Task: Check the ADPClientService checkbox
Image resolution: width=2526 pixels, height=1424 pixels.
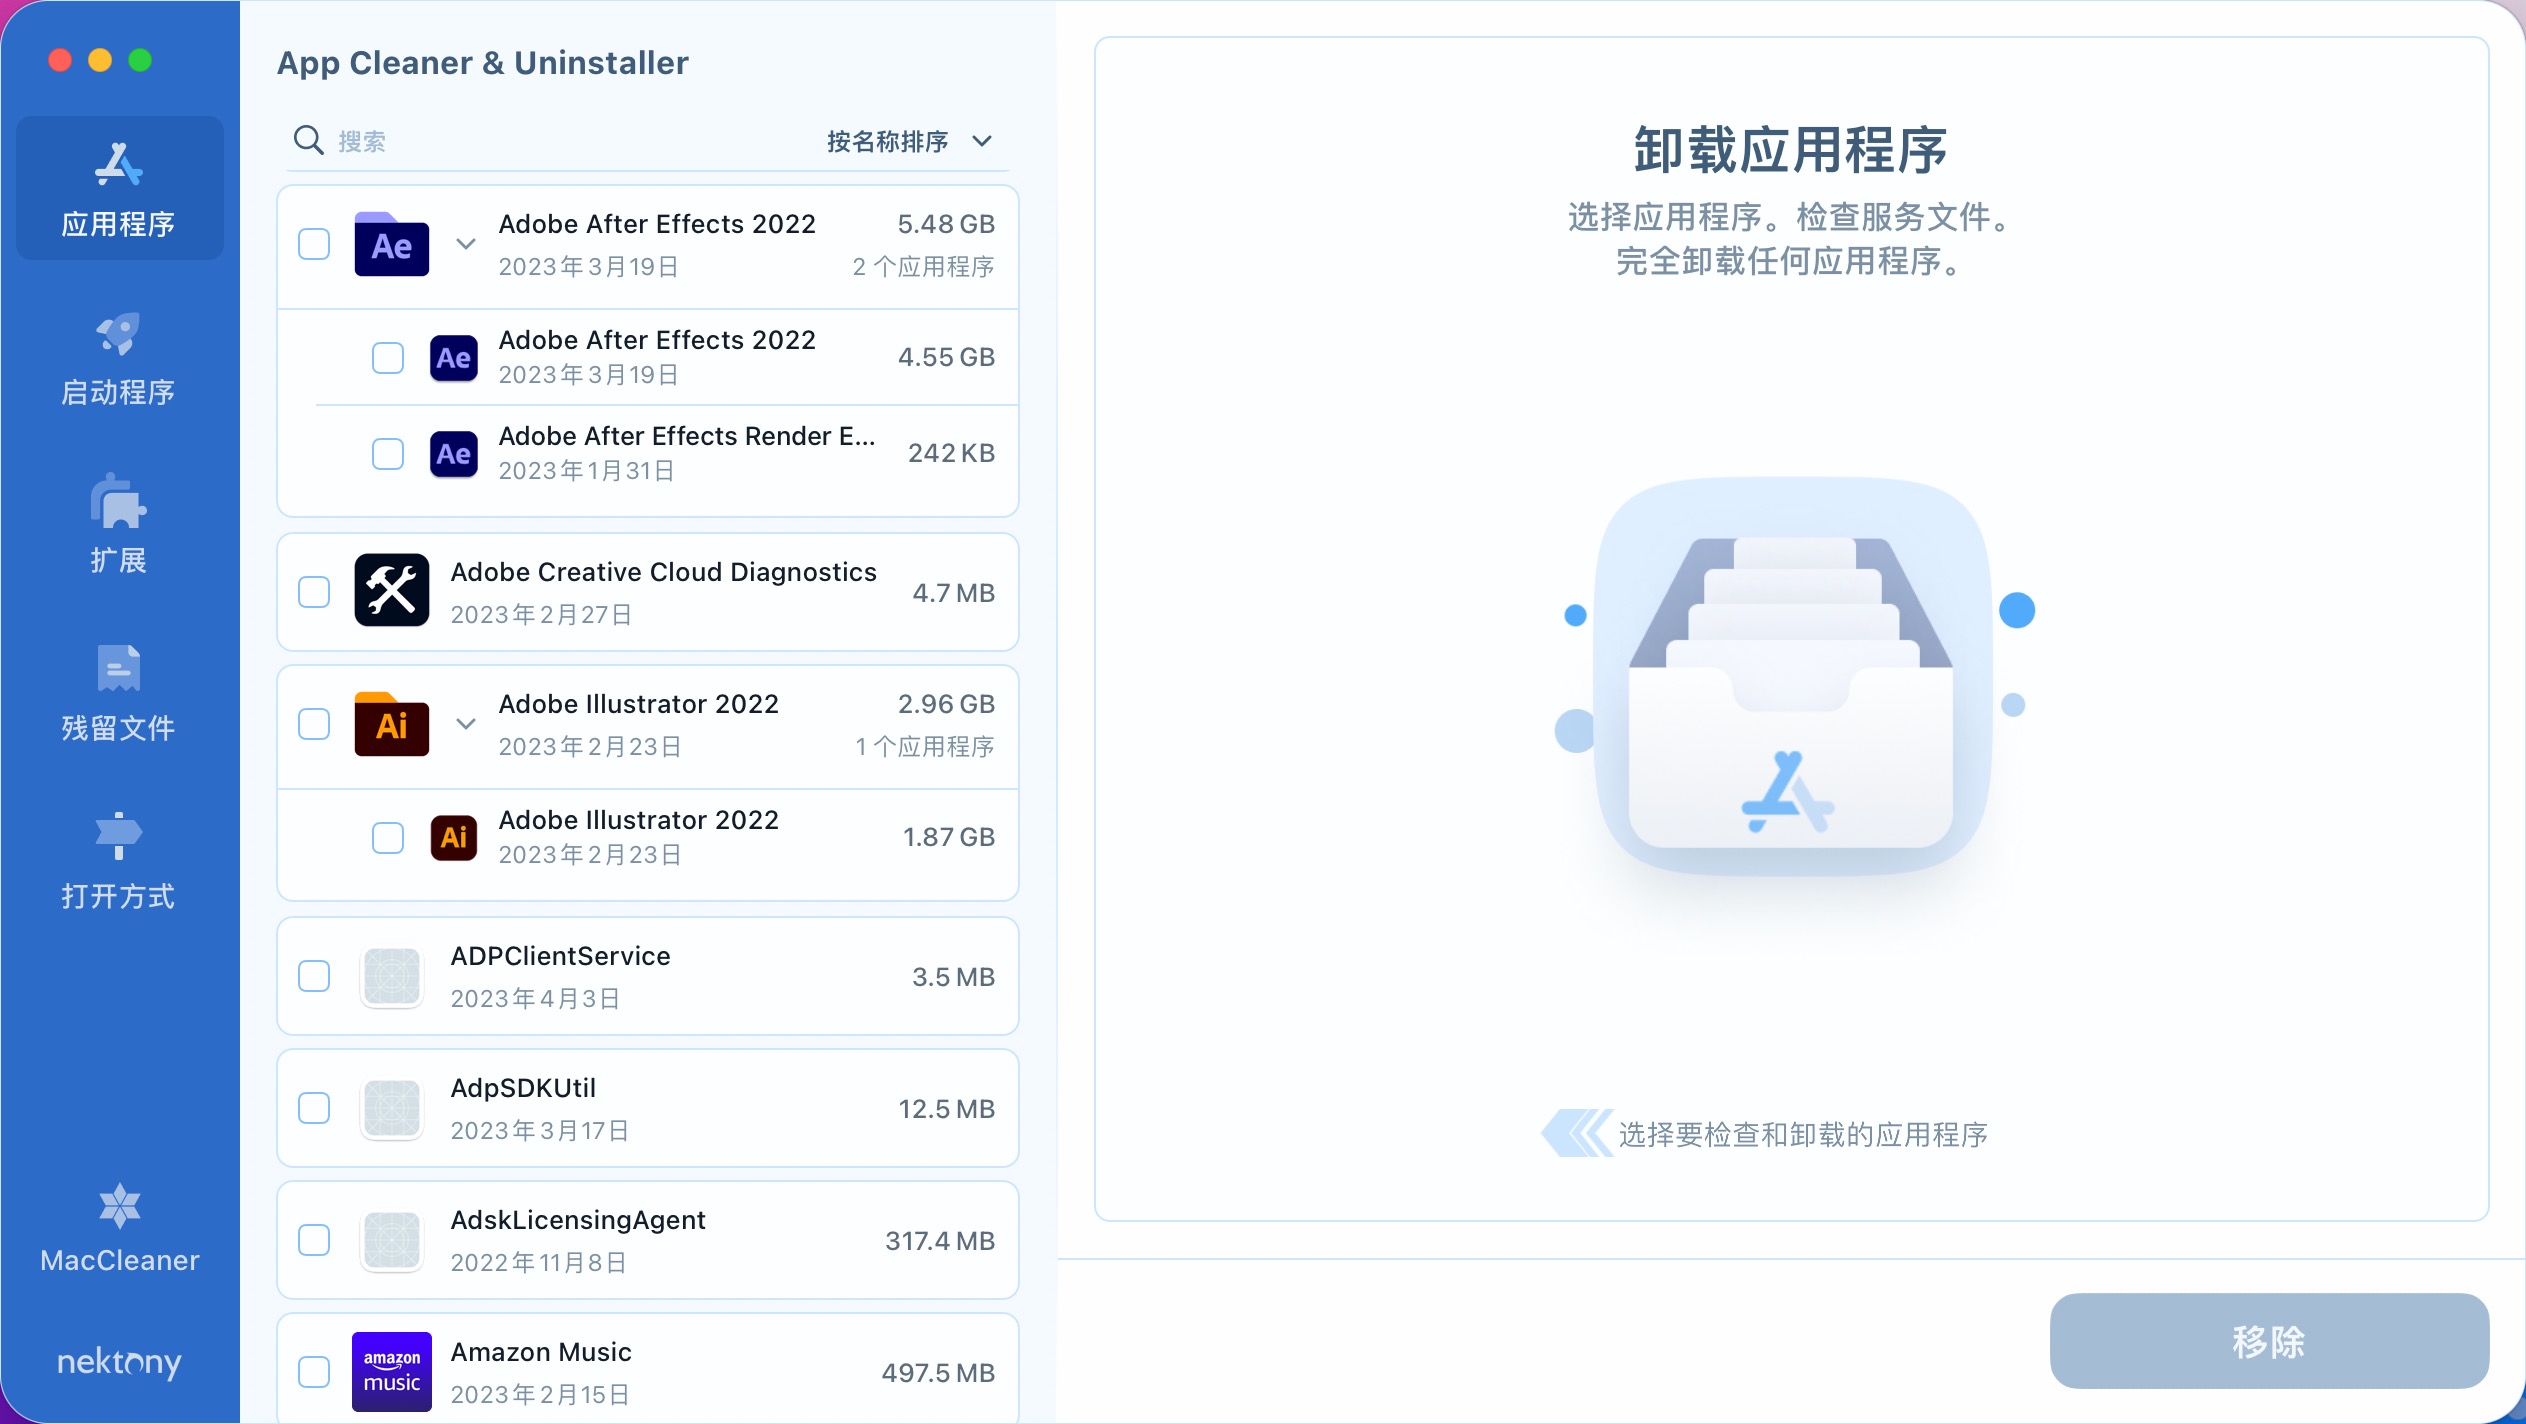Action: 314,976
